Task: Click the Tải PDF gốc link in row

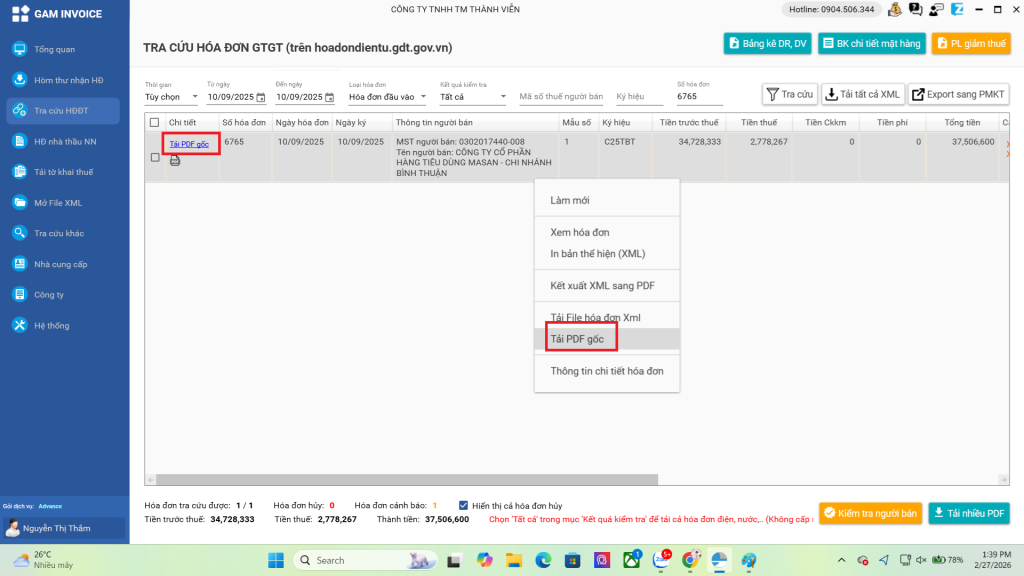Action: 189,144
